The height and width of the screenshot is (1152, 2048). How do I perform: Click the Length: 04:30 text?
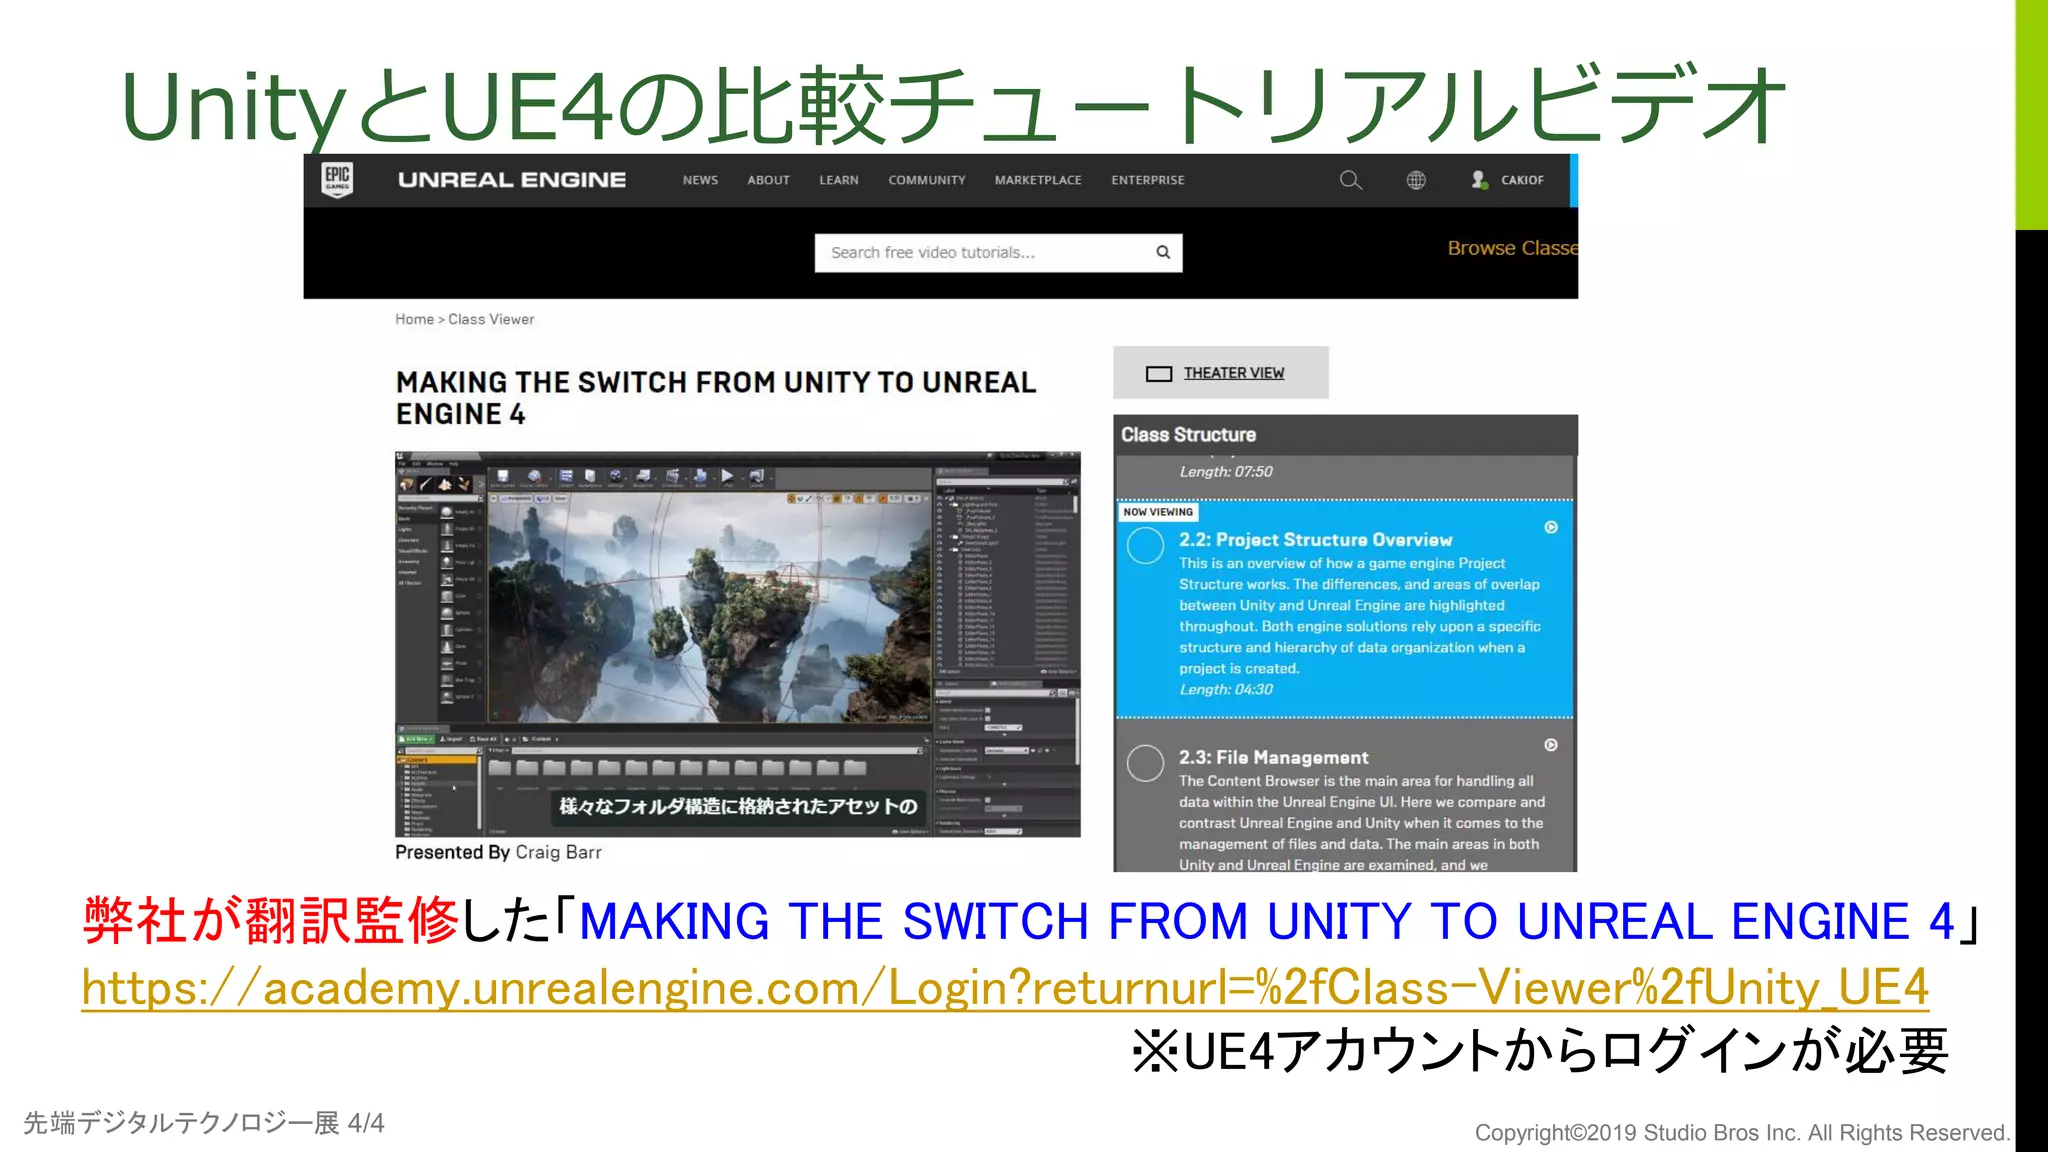(1226, 690)
